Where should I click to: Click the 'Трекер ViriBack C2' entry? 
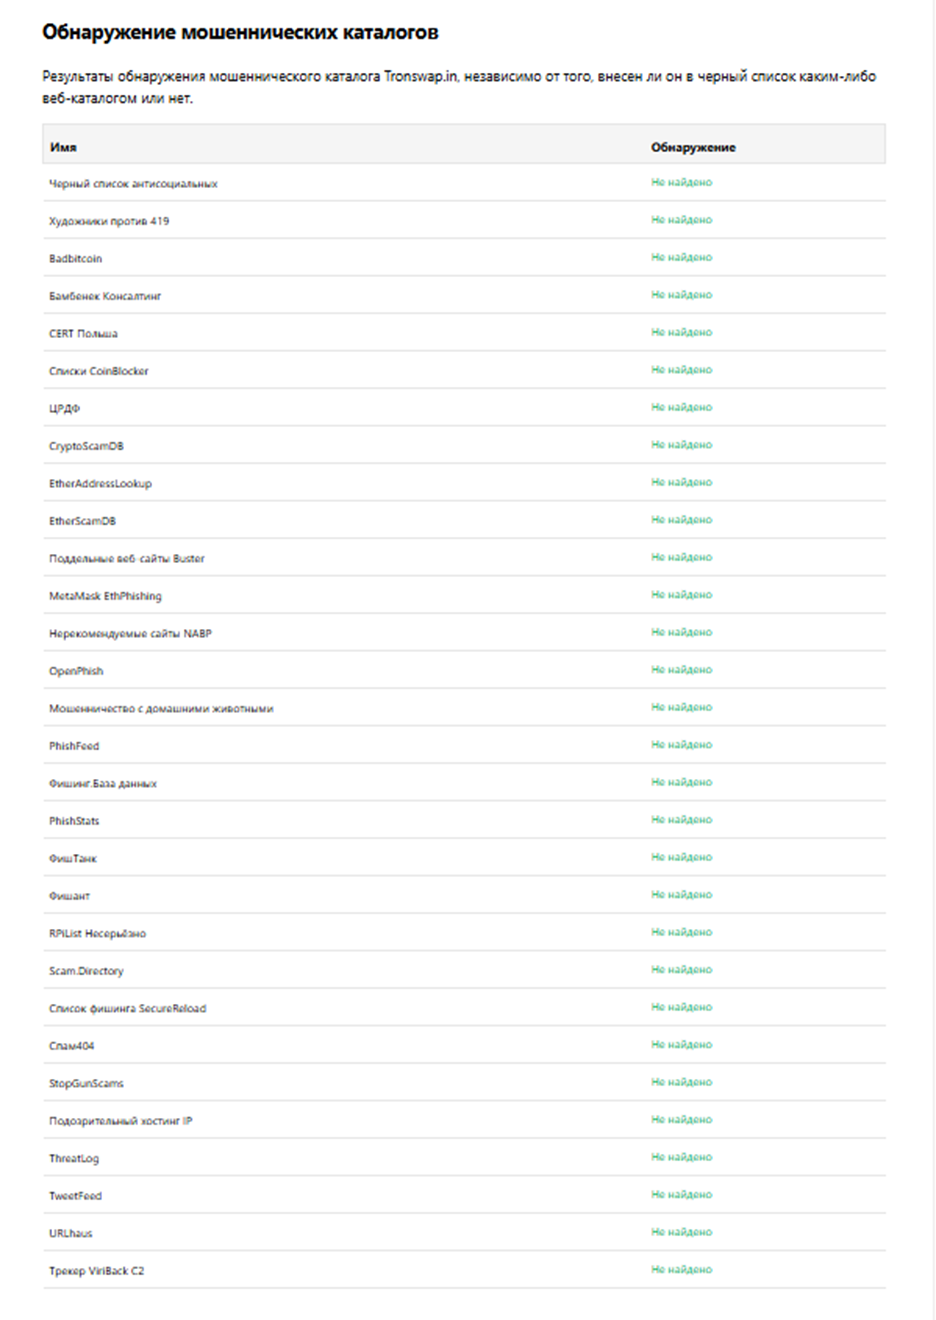point(96,1271)
